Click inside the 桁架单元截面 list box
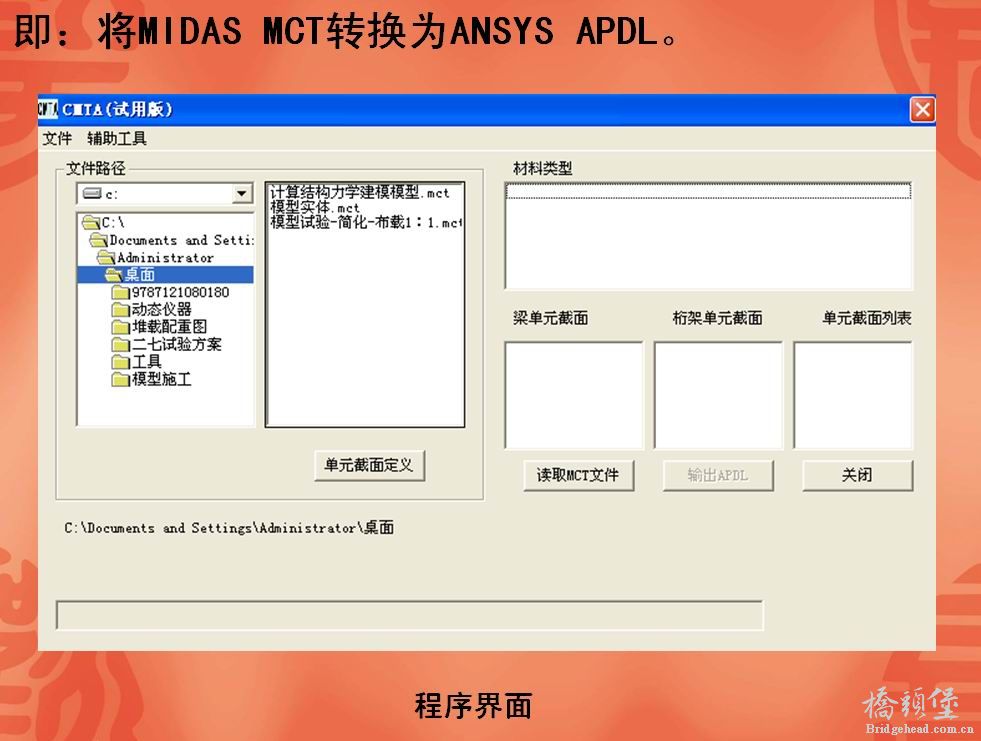 click(718, 396)
